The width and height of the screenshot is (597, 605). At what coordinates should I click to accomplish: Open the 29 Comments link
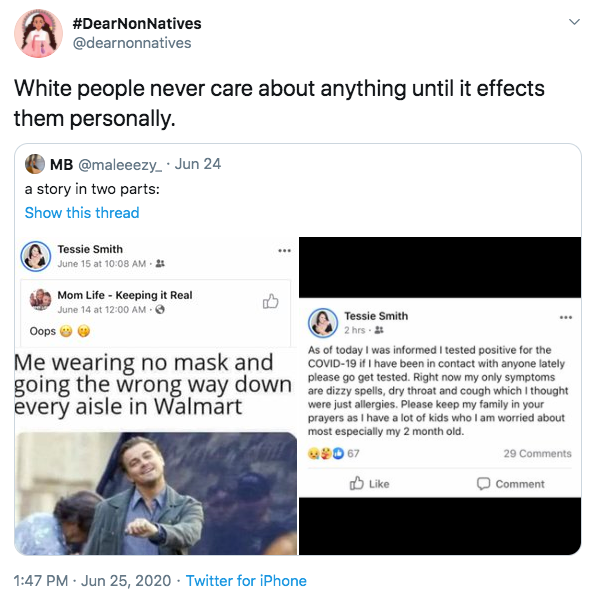[537, 453]
